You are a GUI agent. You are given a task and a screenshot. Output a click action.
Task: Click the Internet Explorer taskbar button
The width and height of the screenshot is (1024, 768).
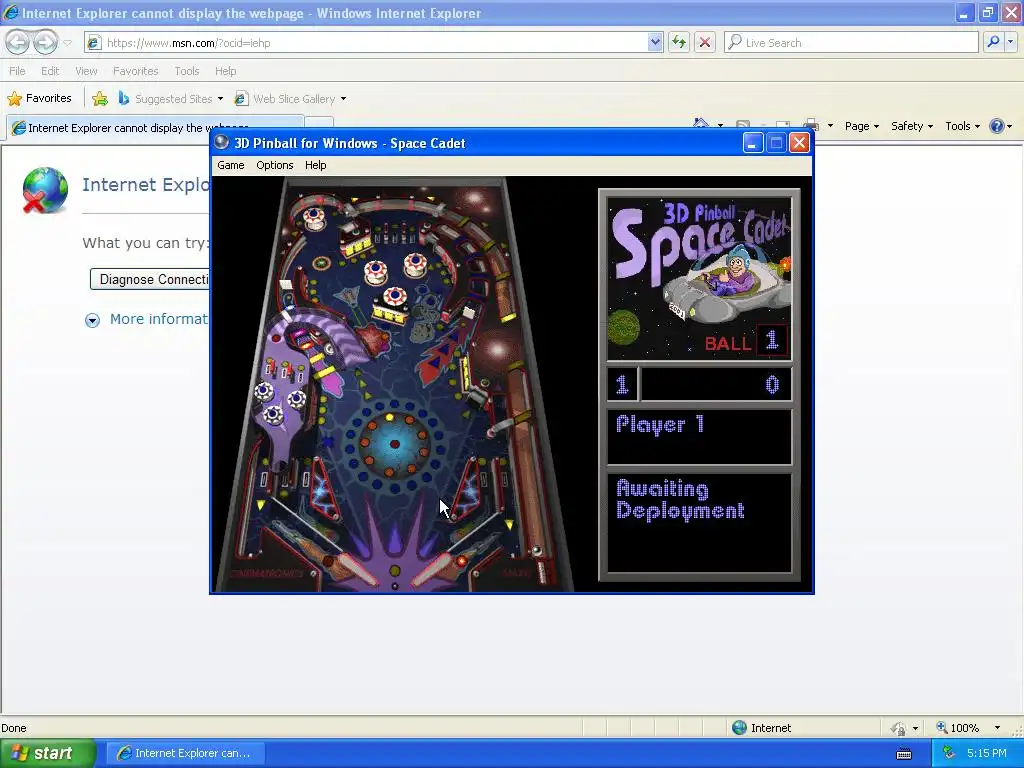point(185,753)
